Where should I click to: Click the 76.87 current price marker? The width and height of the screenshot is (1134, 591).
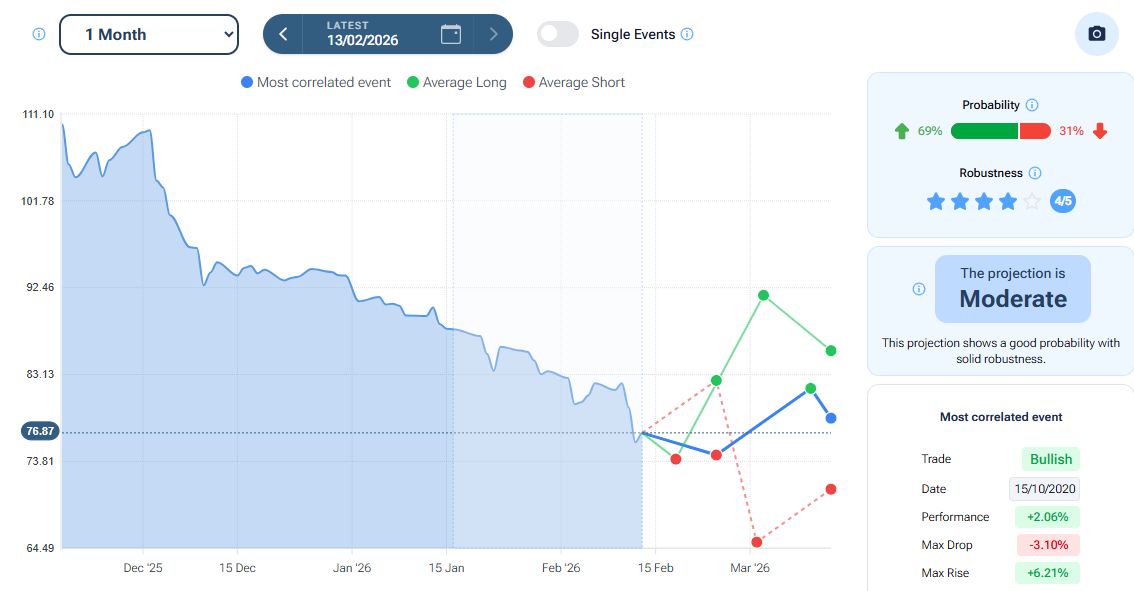pos(42,431)
